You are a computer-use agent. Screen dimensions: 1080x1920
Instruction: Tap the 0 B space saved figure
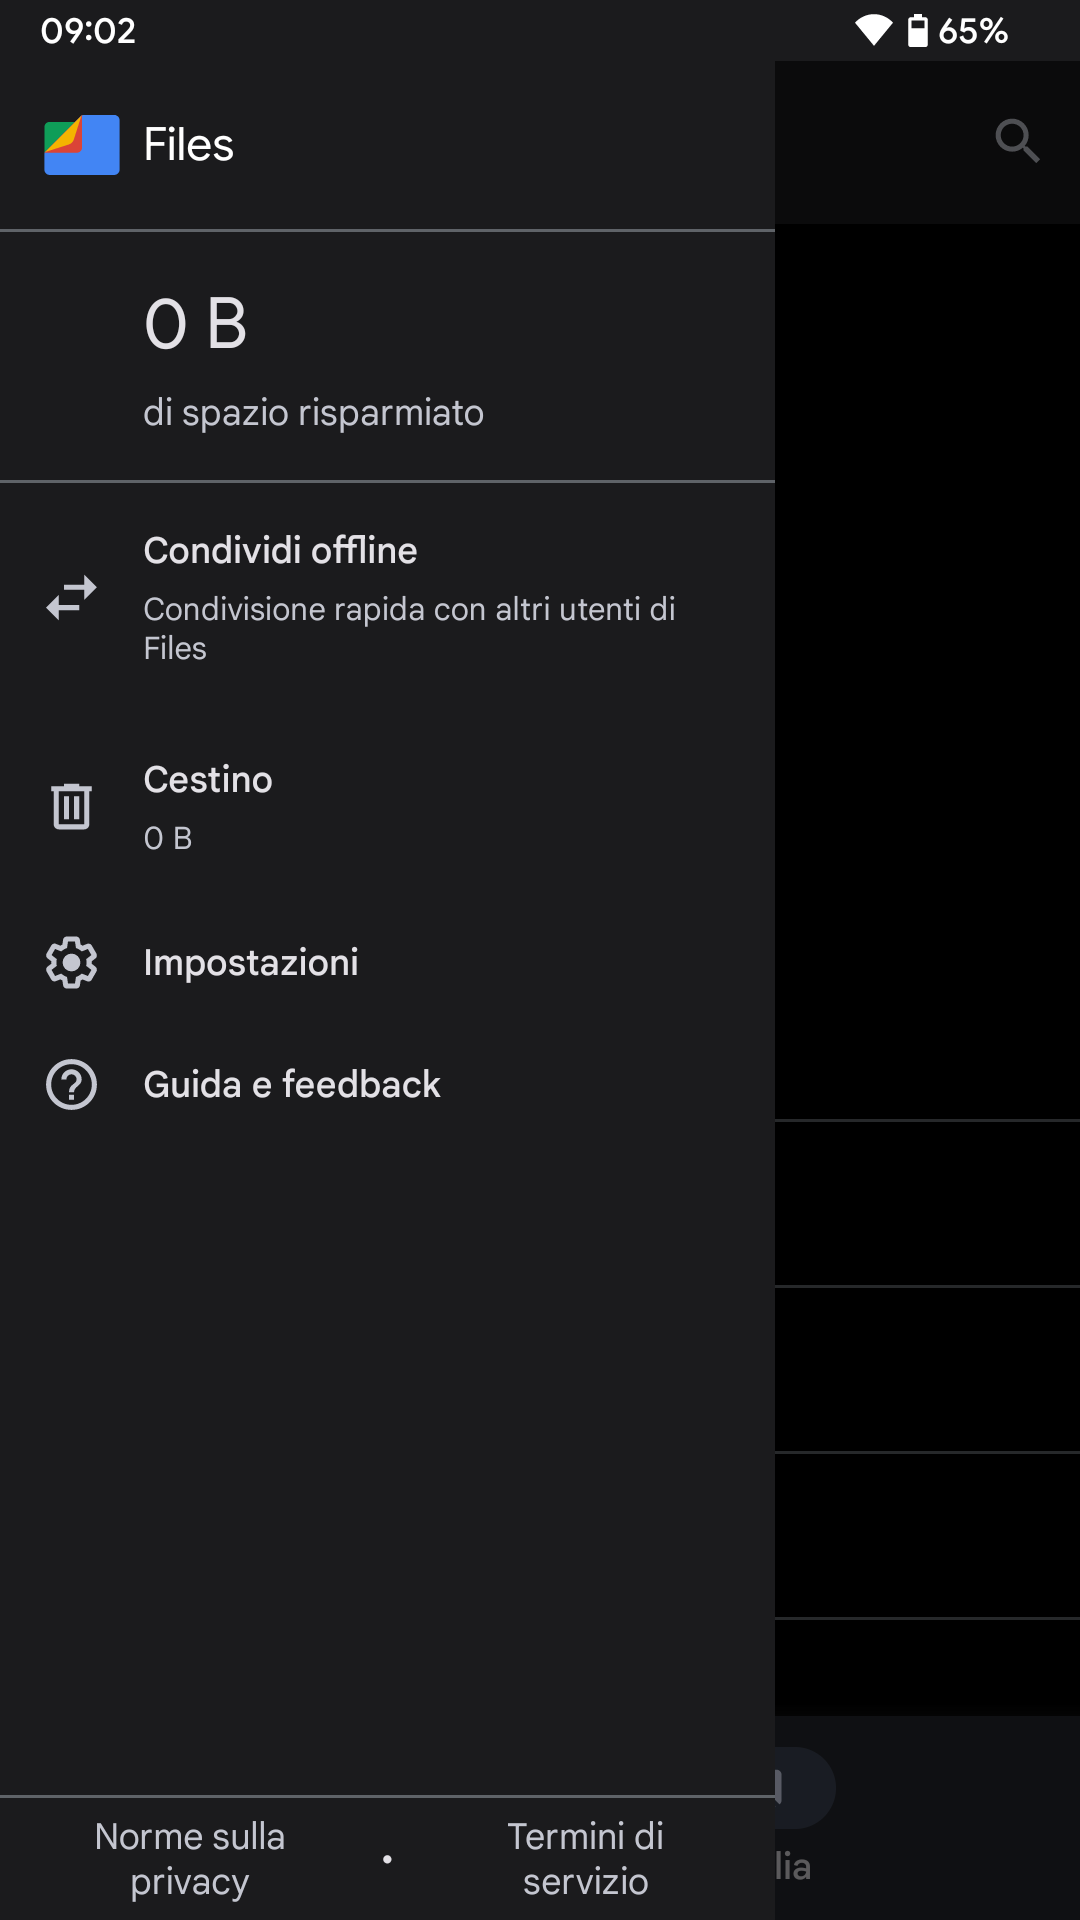(x=196, y=324)
